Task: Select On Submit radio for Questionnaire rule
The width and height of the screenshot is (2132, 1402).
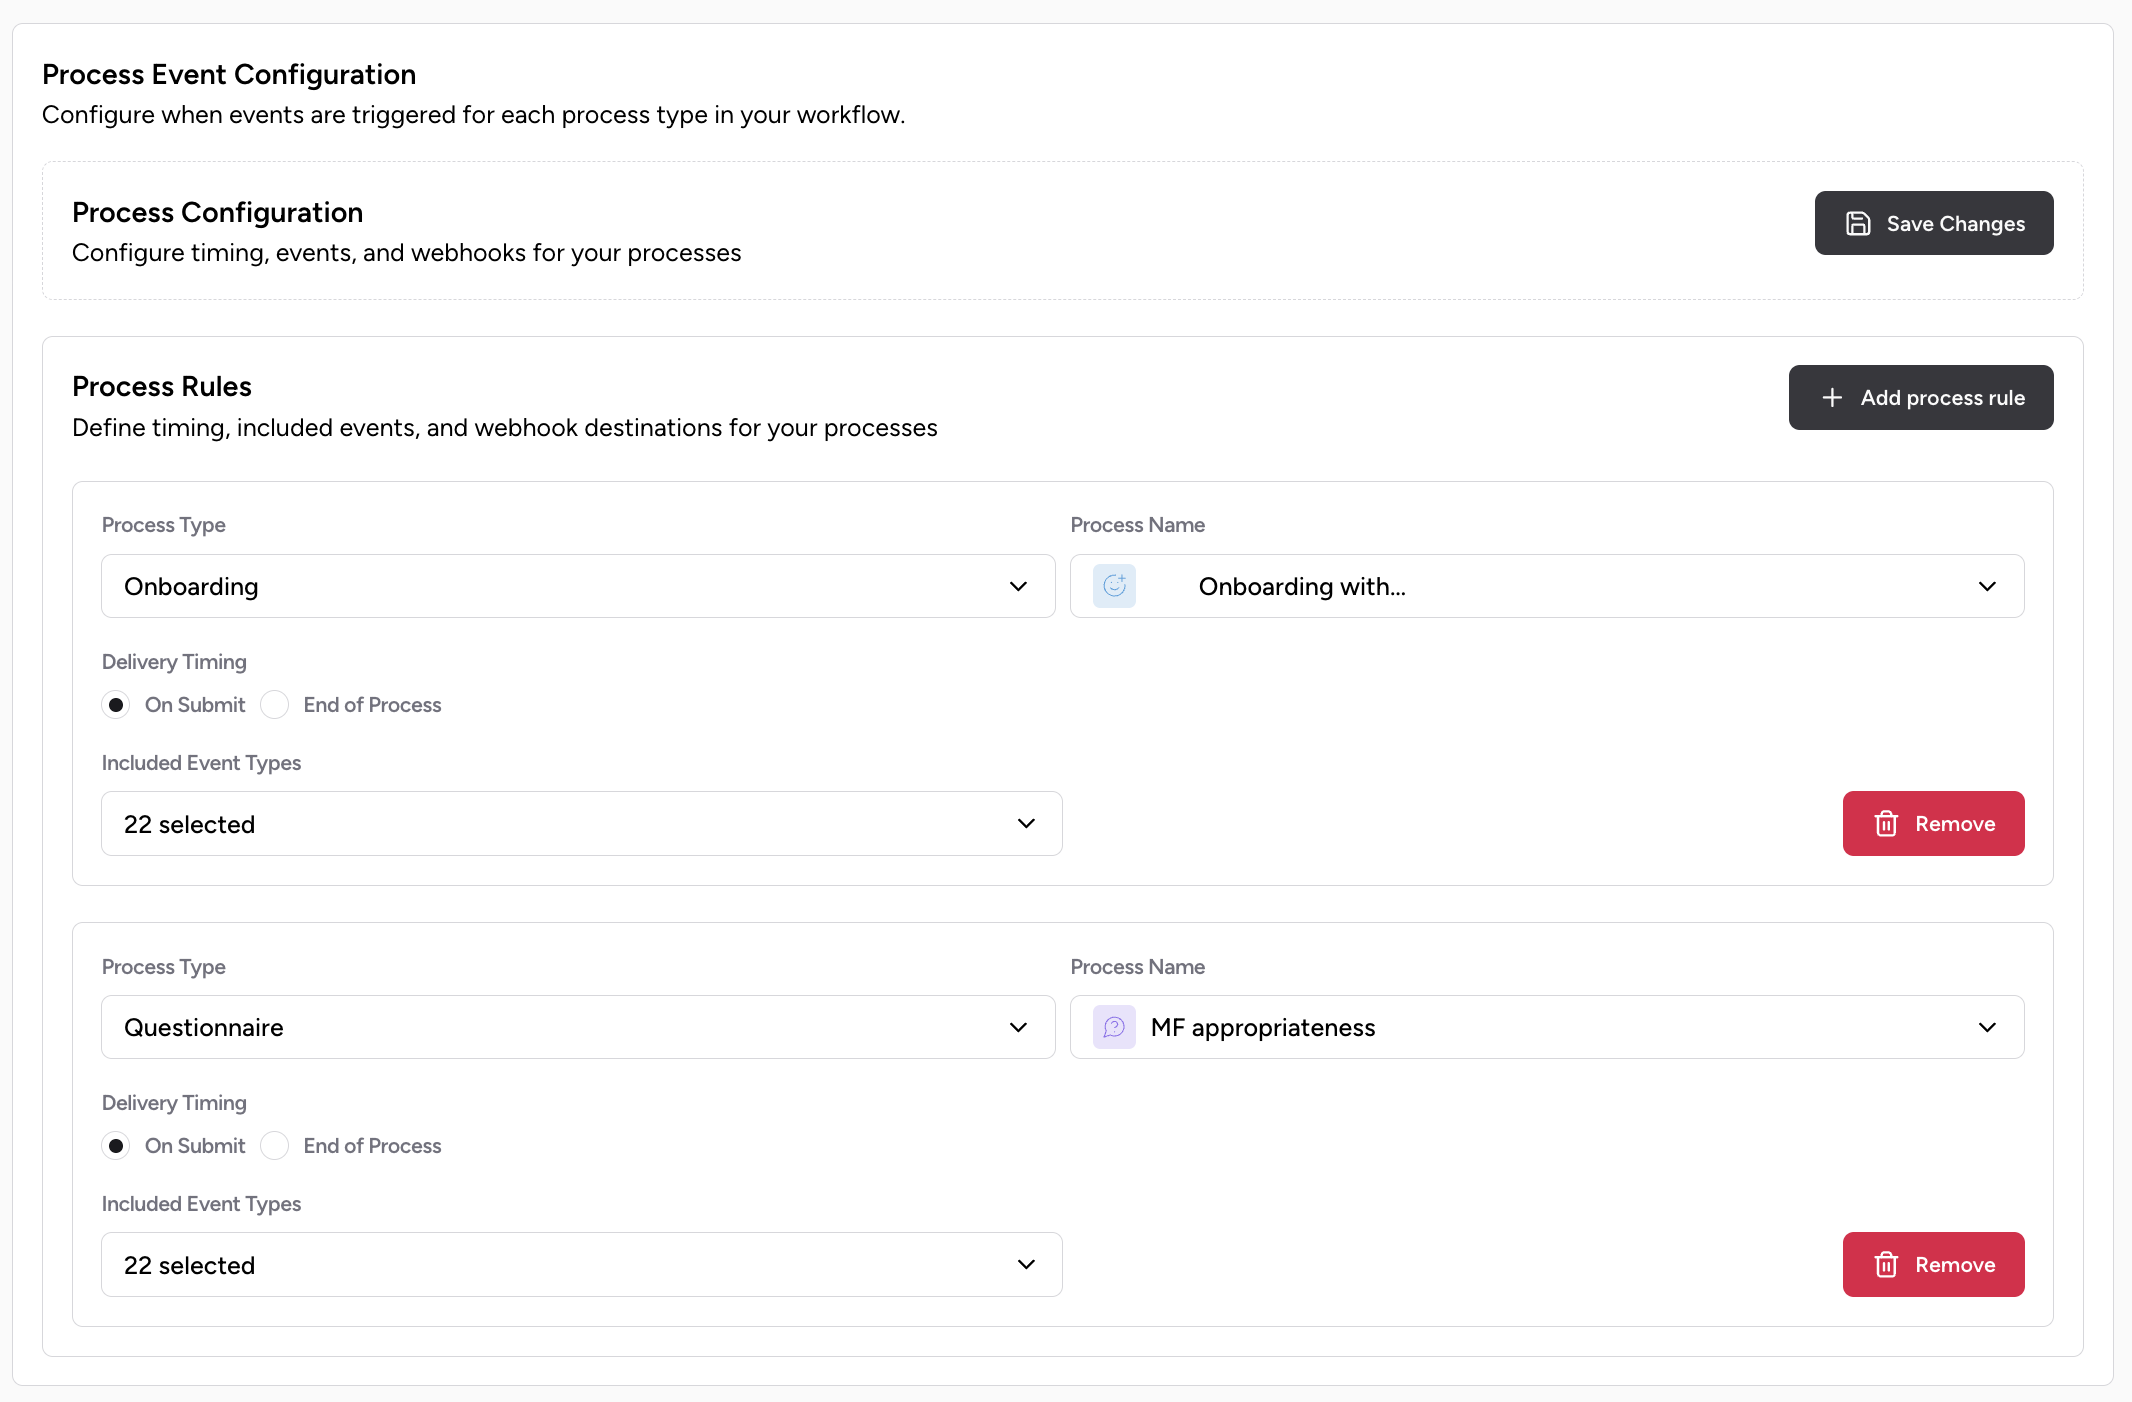Action: [116, 1146]
